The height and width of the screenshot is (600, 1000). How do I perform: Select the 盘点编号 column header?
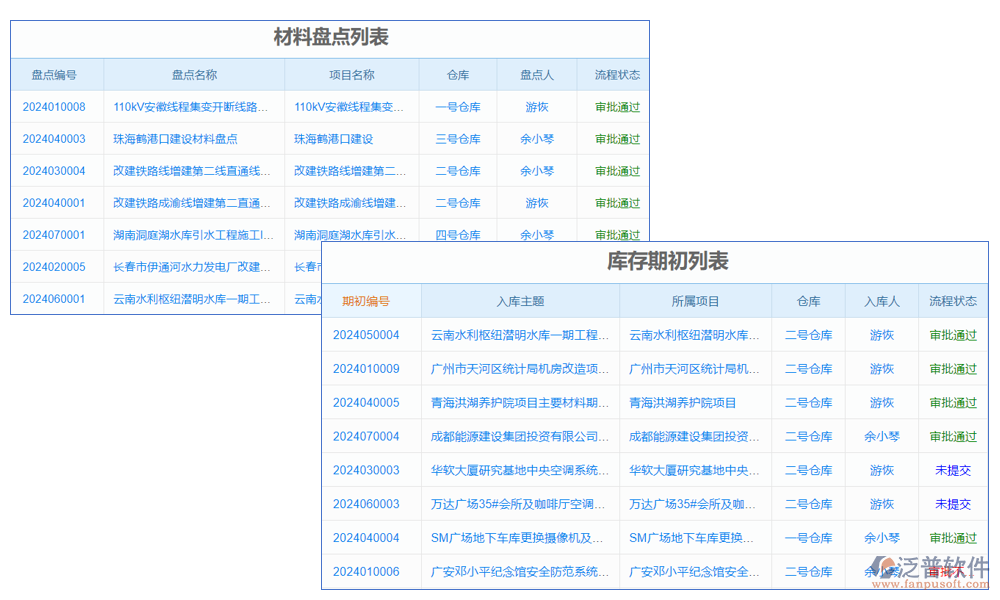click(x=58, y=74)
